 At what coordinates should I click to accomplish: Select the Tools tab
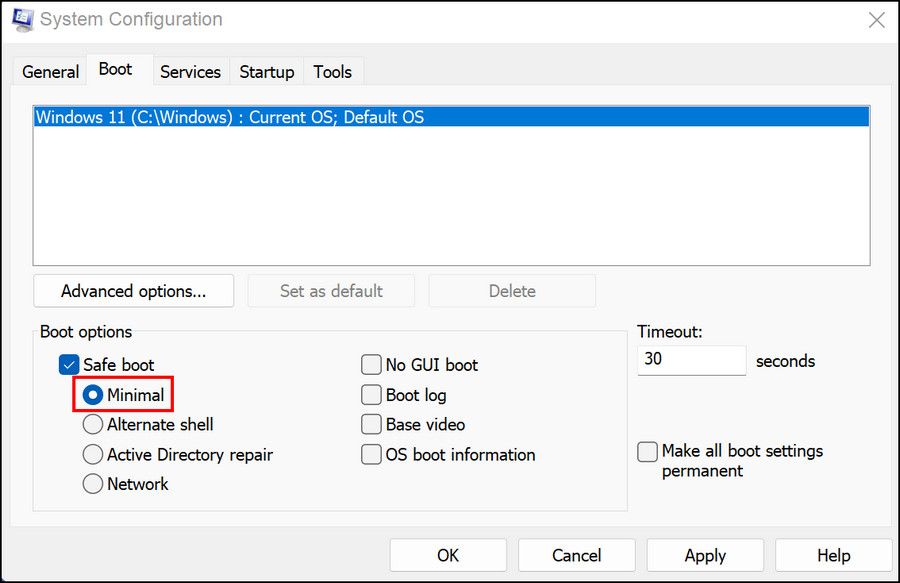click(332, 72)
